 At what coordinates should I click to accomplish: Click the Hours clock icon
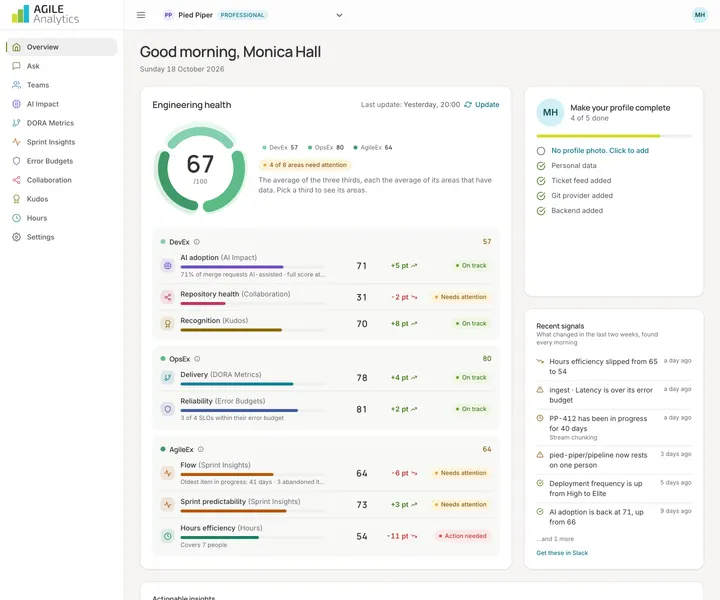pyautogui.click(x=17, y=218)
